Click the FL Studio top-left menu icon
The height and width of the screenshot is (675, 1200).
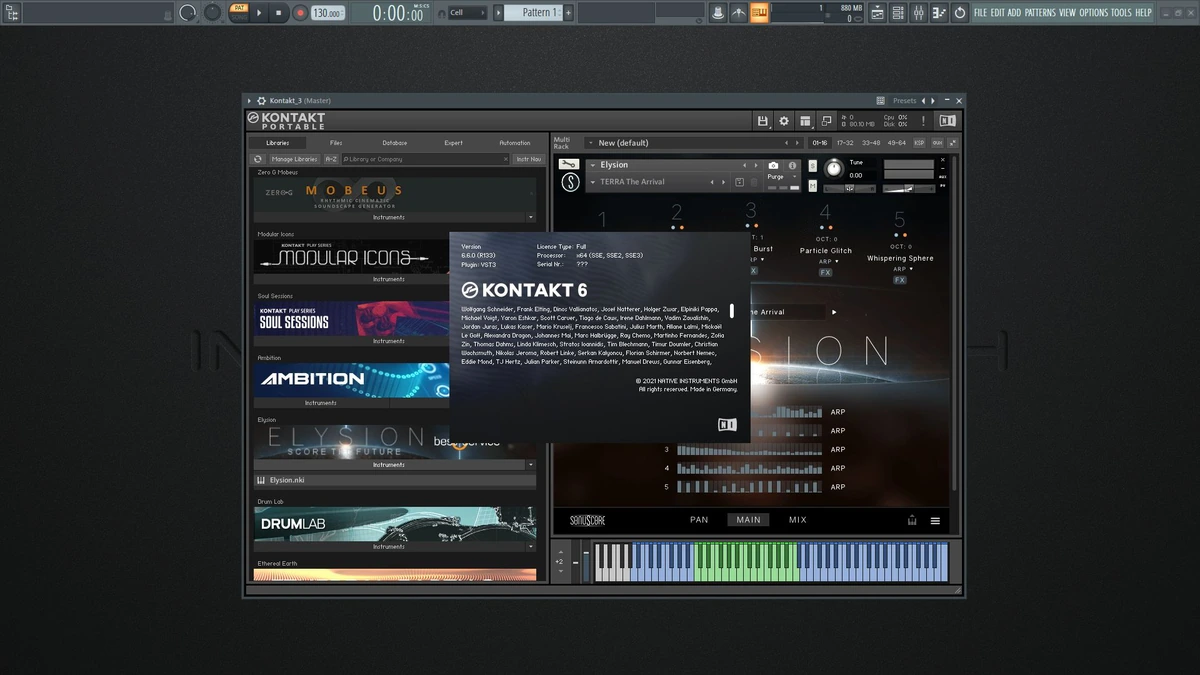[12, 13]
